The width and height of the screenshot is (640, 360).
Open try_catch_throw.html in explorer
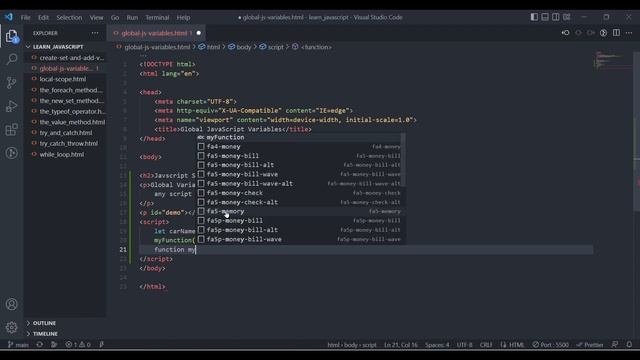click(65, 143)
